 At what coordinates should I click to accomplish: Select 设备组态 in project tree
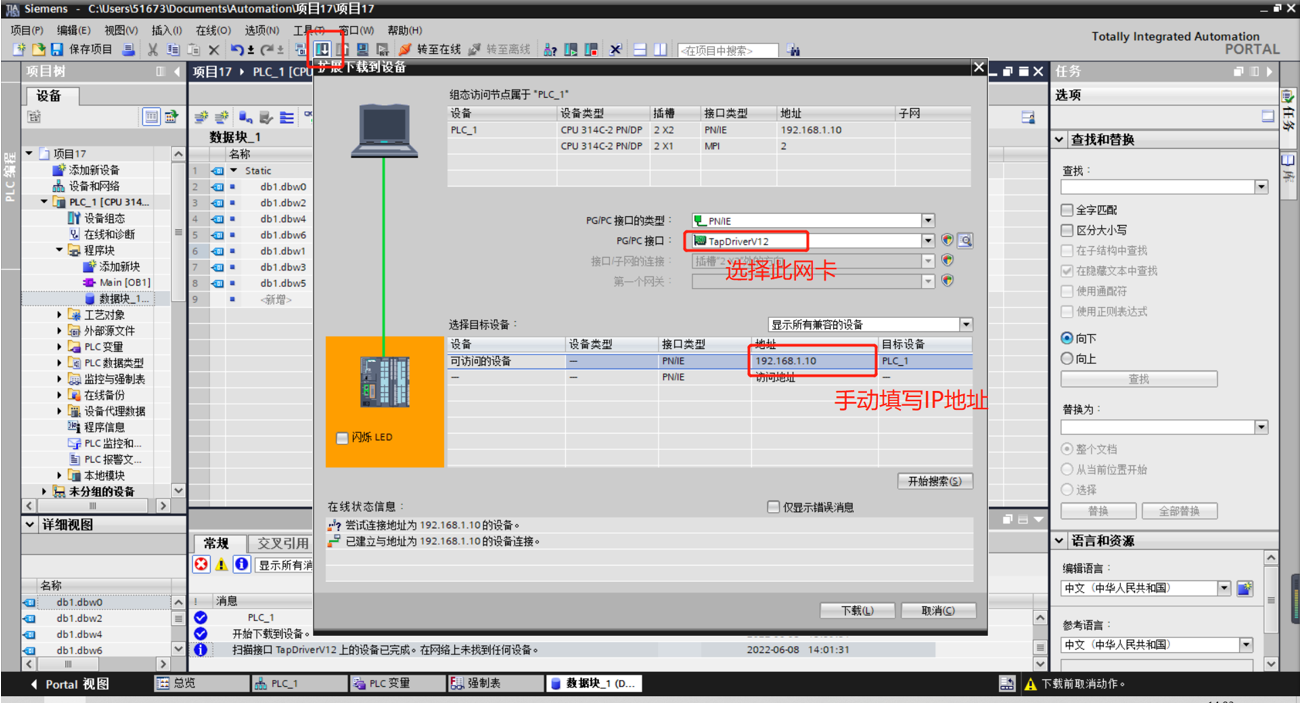click(104, 218)
